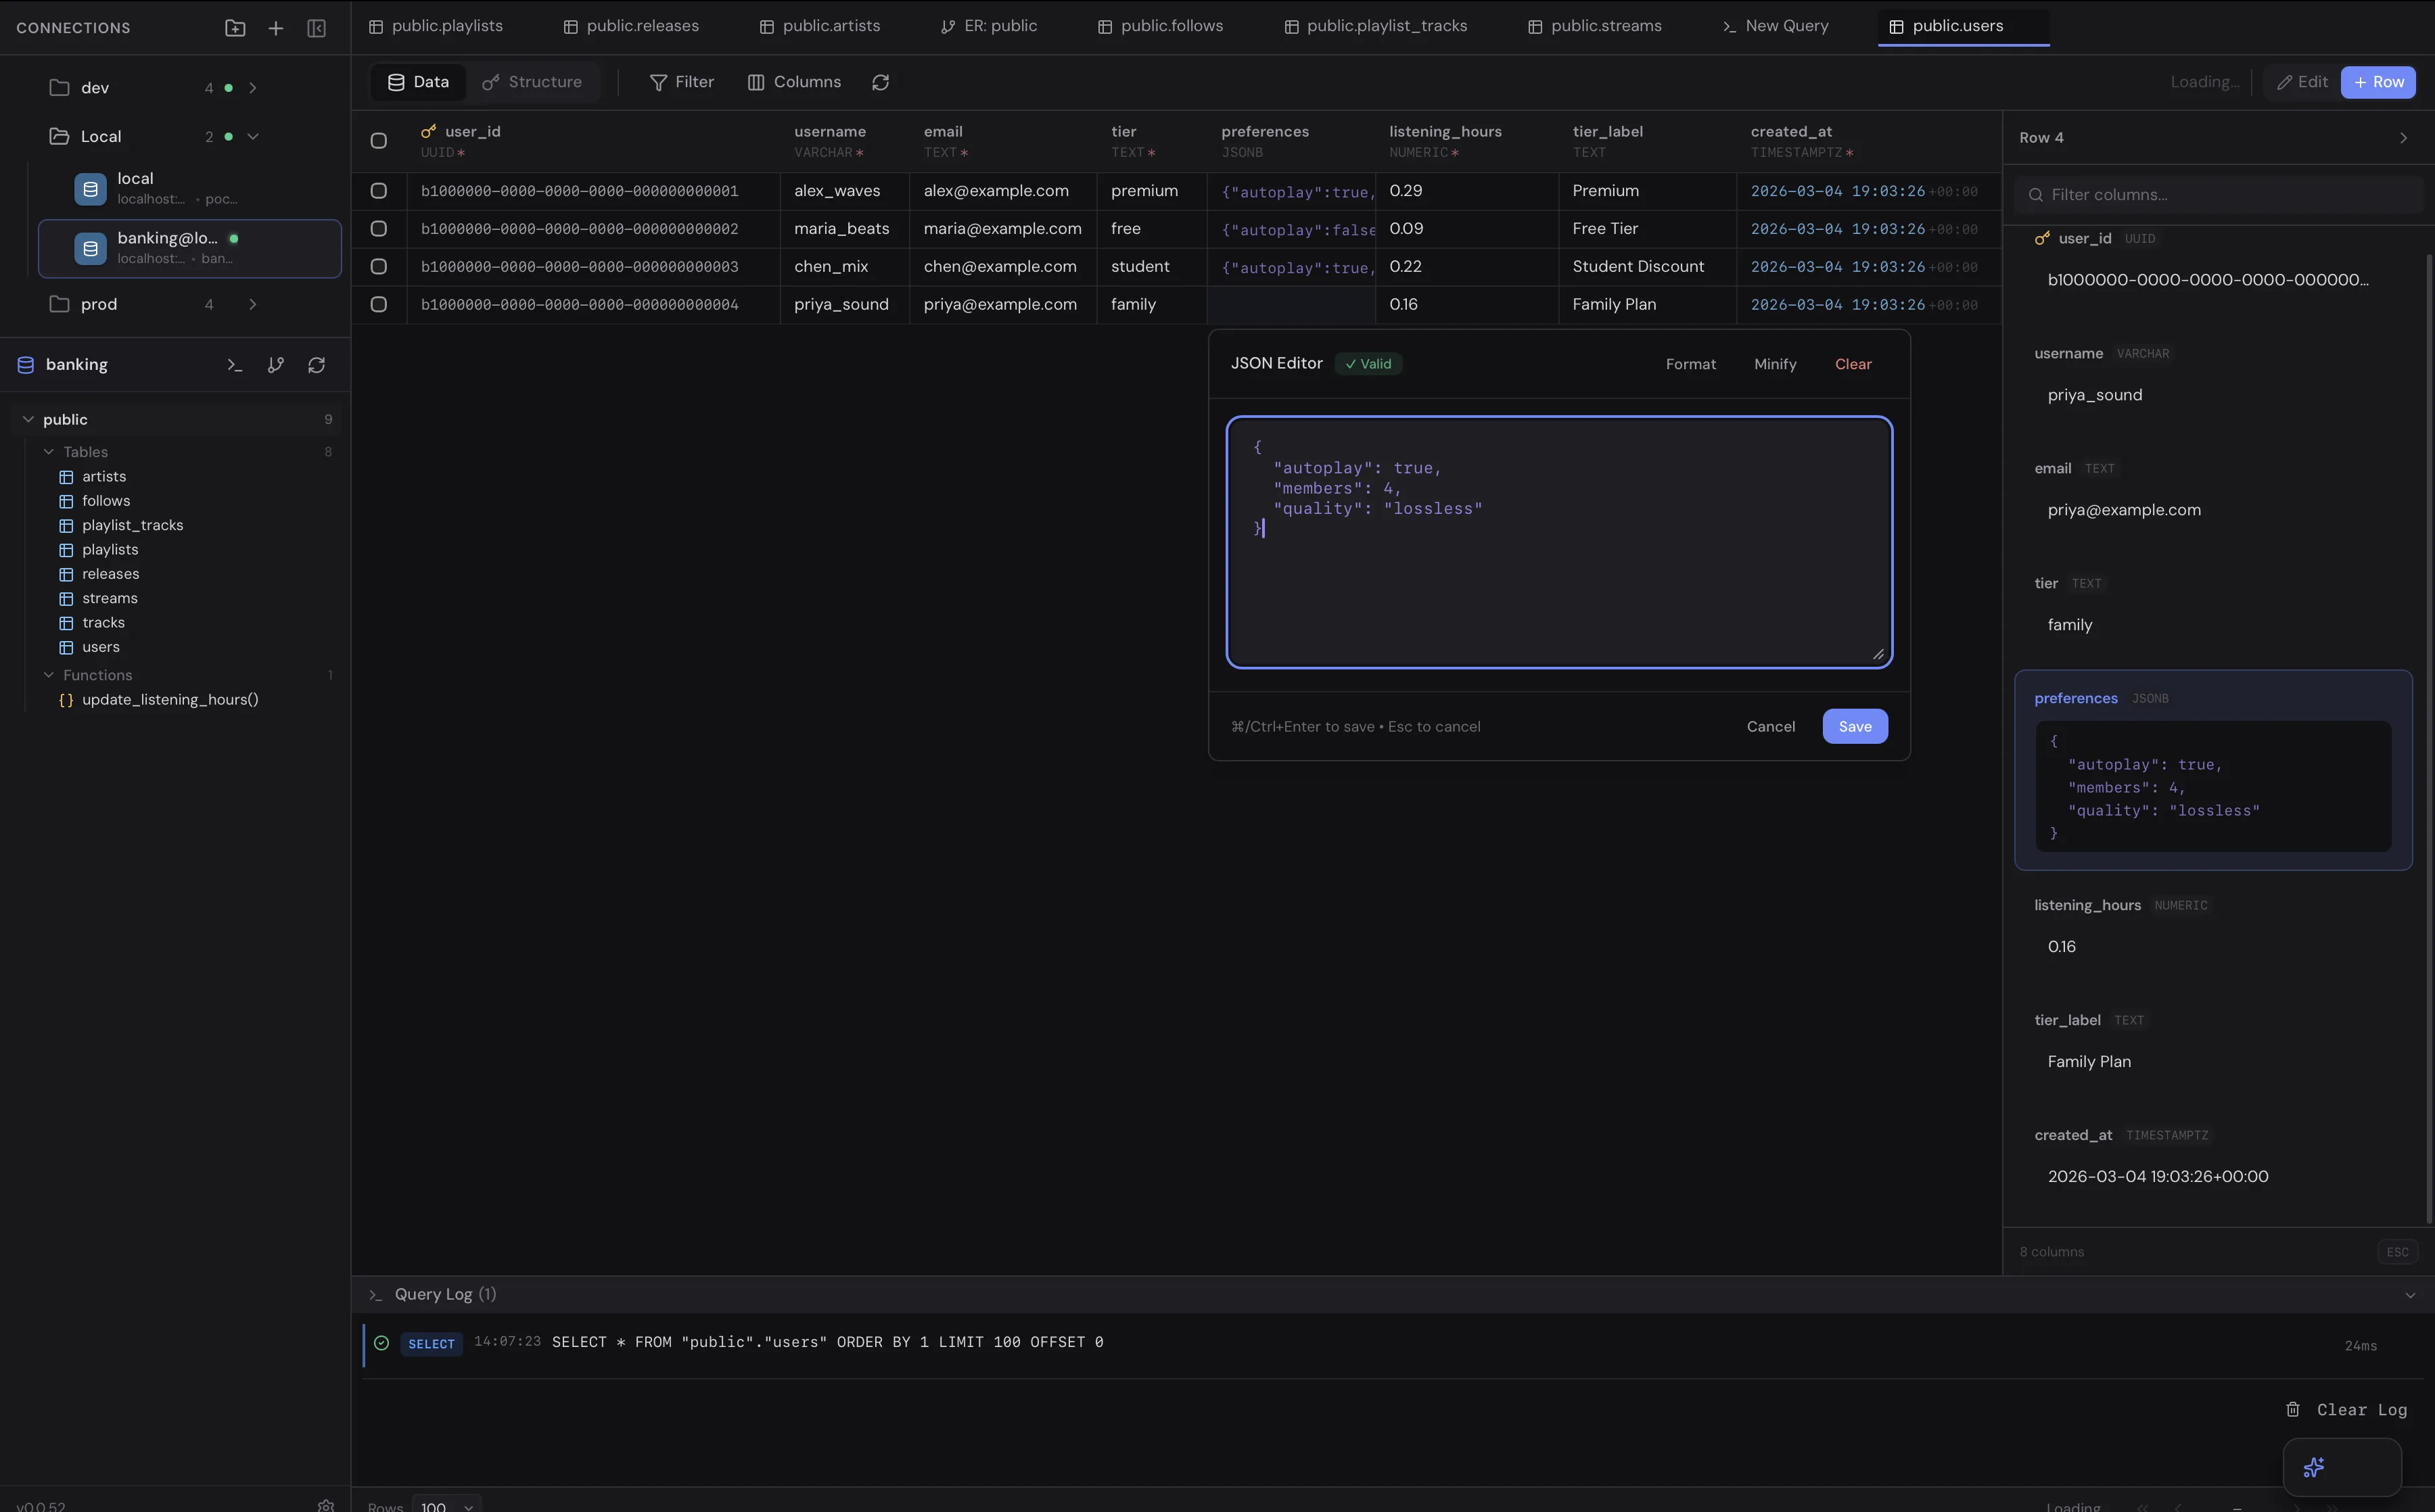Add a new connection with the plus icon

[275, 28]
